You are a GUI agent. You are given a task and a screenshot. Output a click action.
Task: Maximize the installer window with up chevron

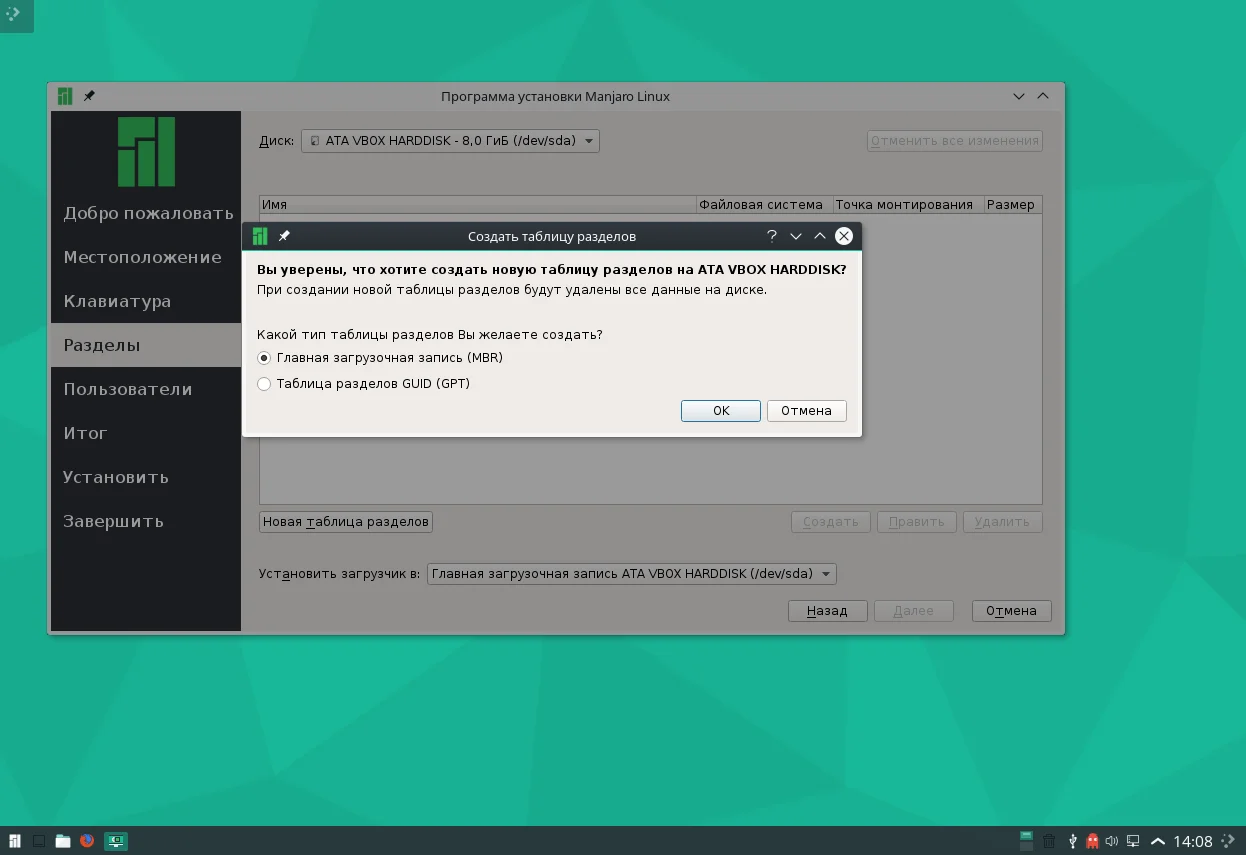point(1043,97)
